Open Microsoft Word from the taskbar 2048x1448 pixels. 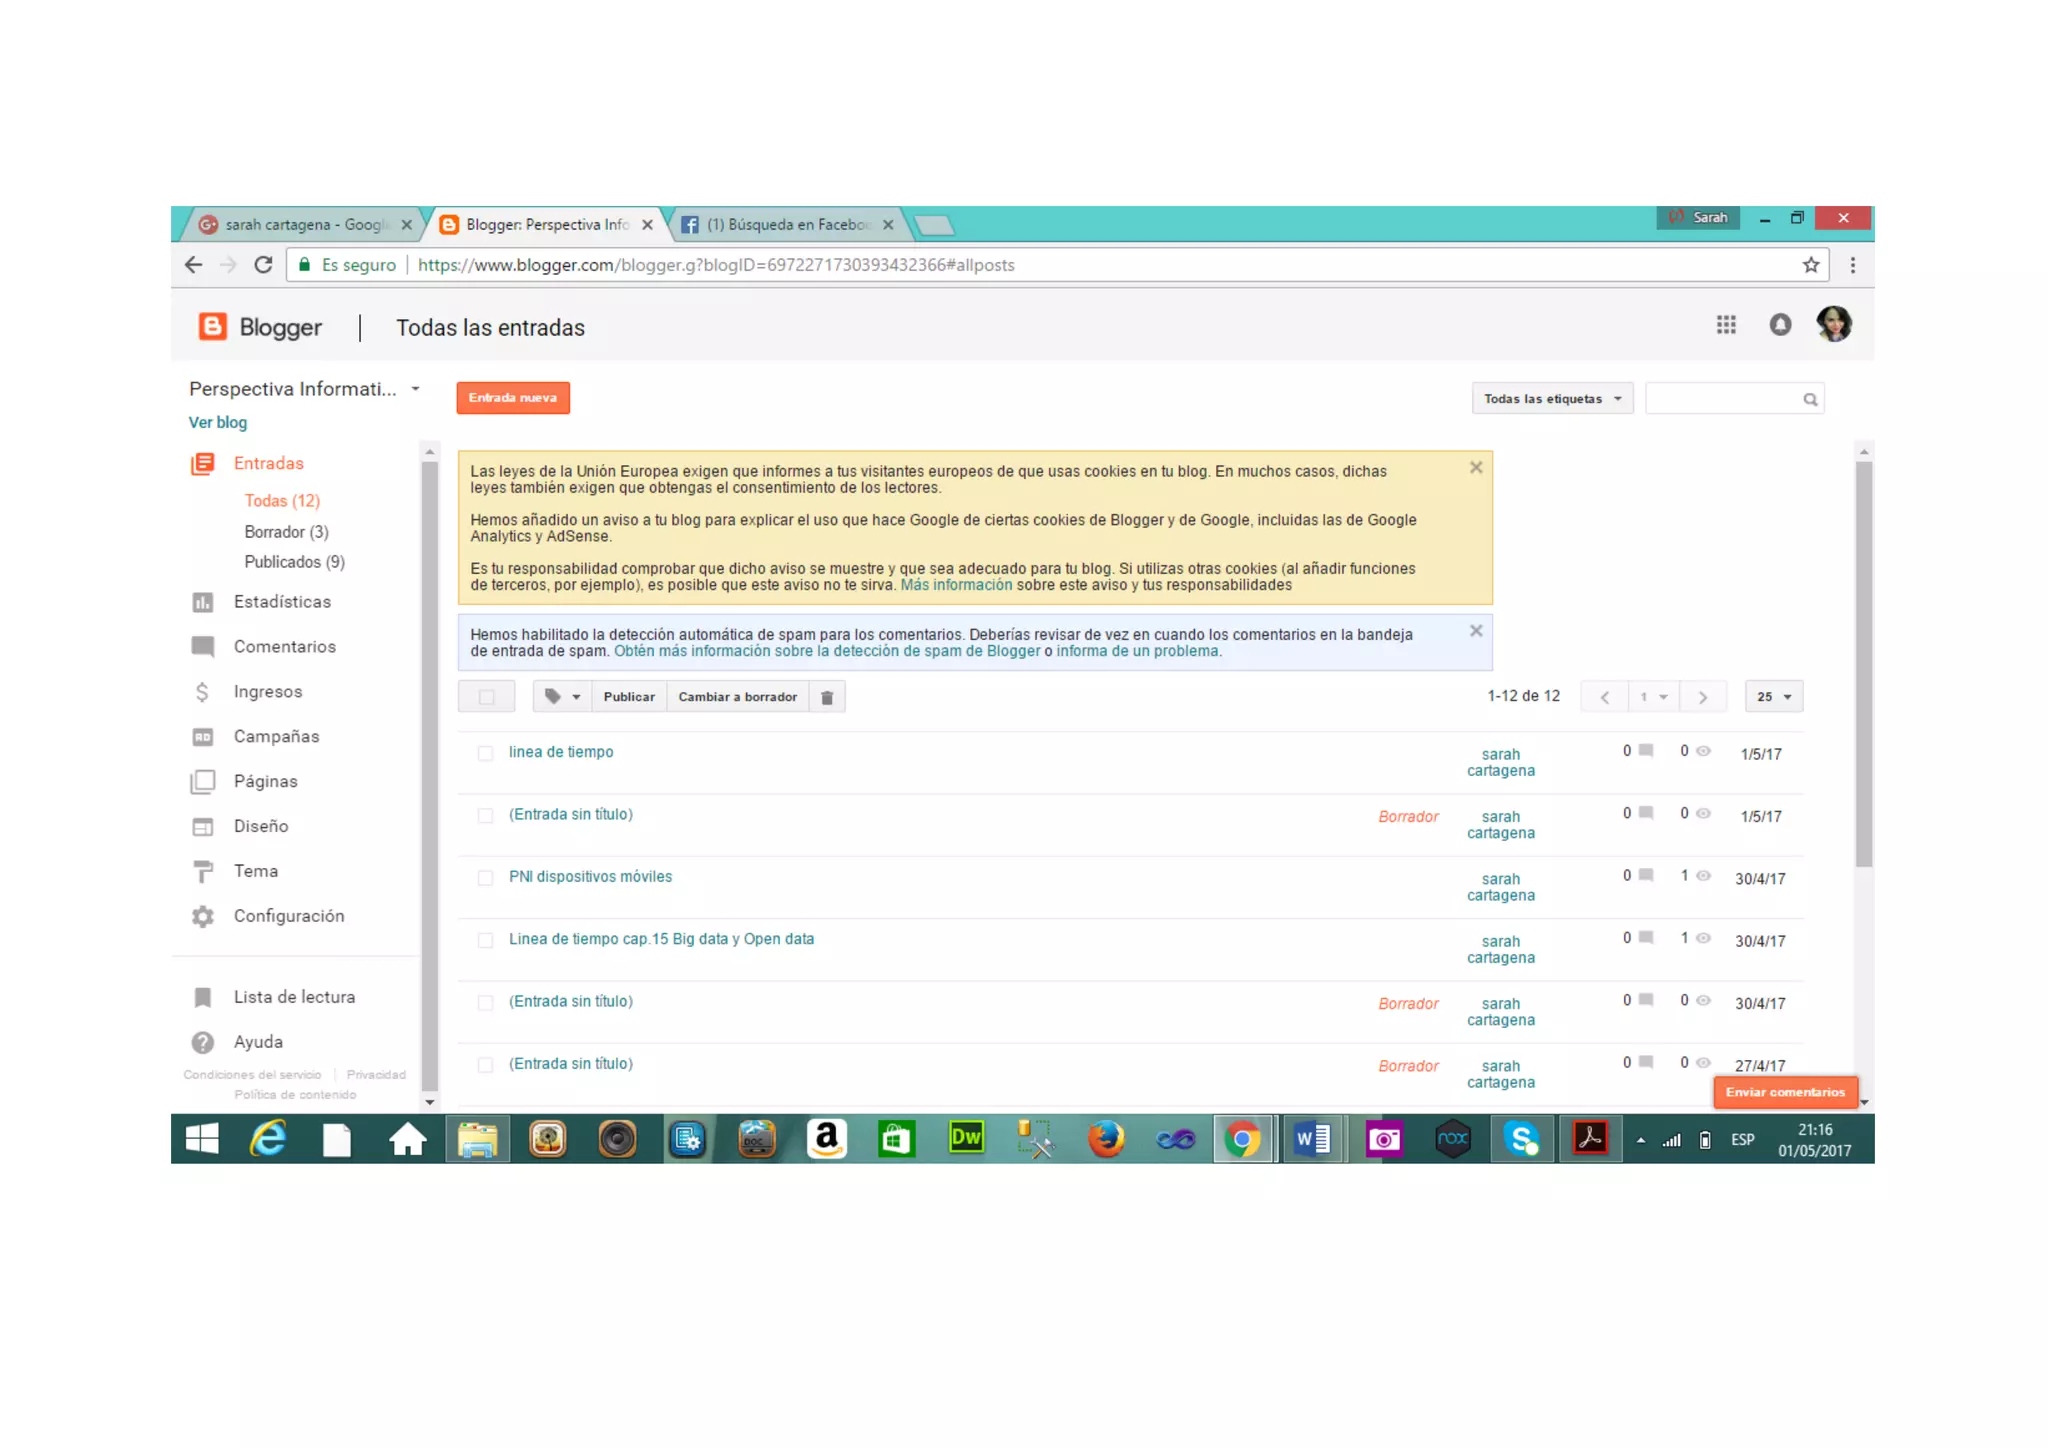[x=1312, y=1139]
